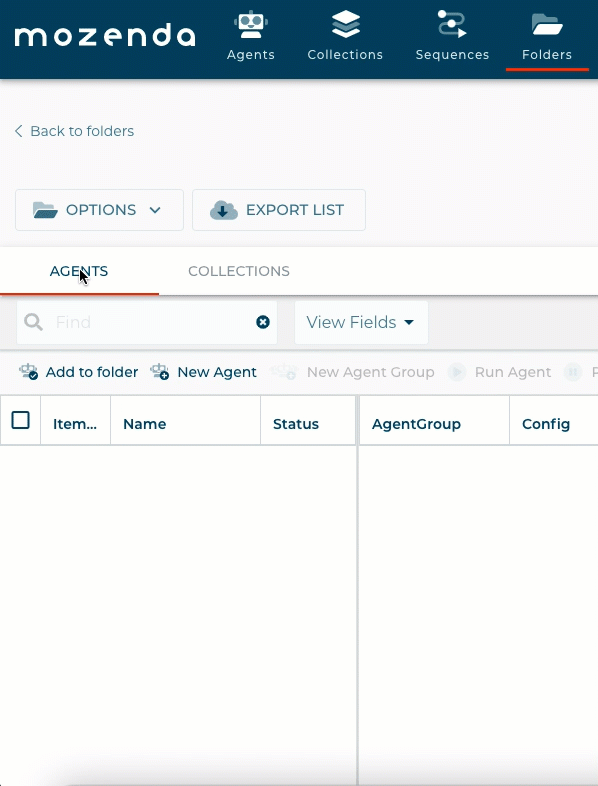Go back to folders link
The image size is (598, 786).
74,131
